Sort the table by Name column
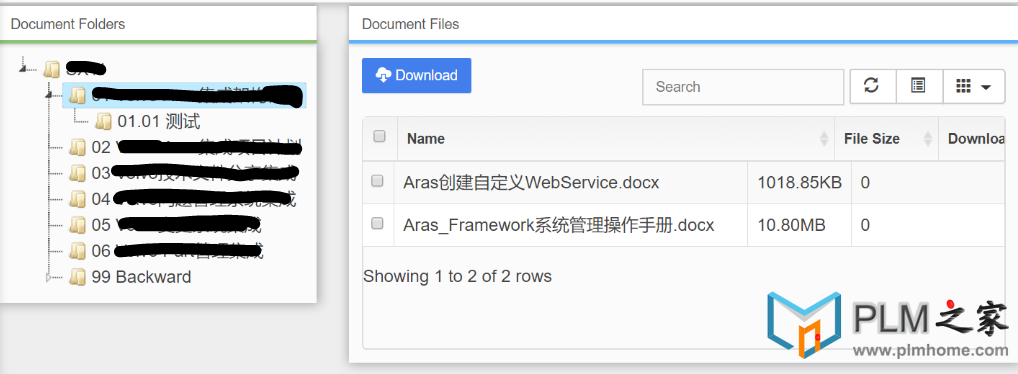The image size is (1018, 374). coord(615,138)
